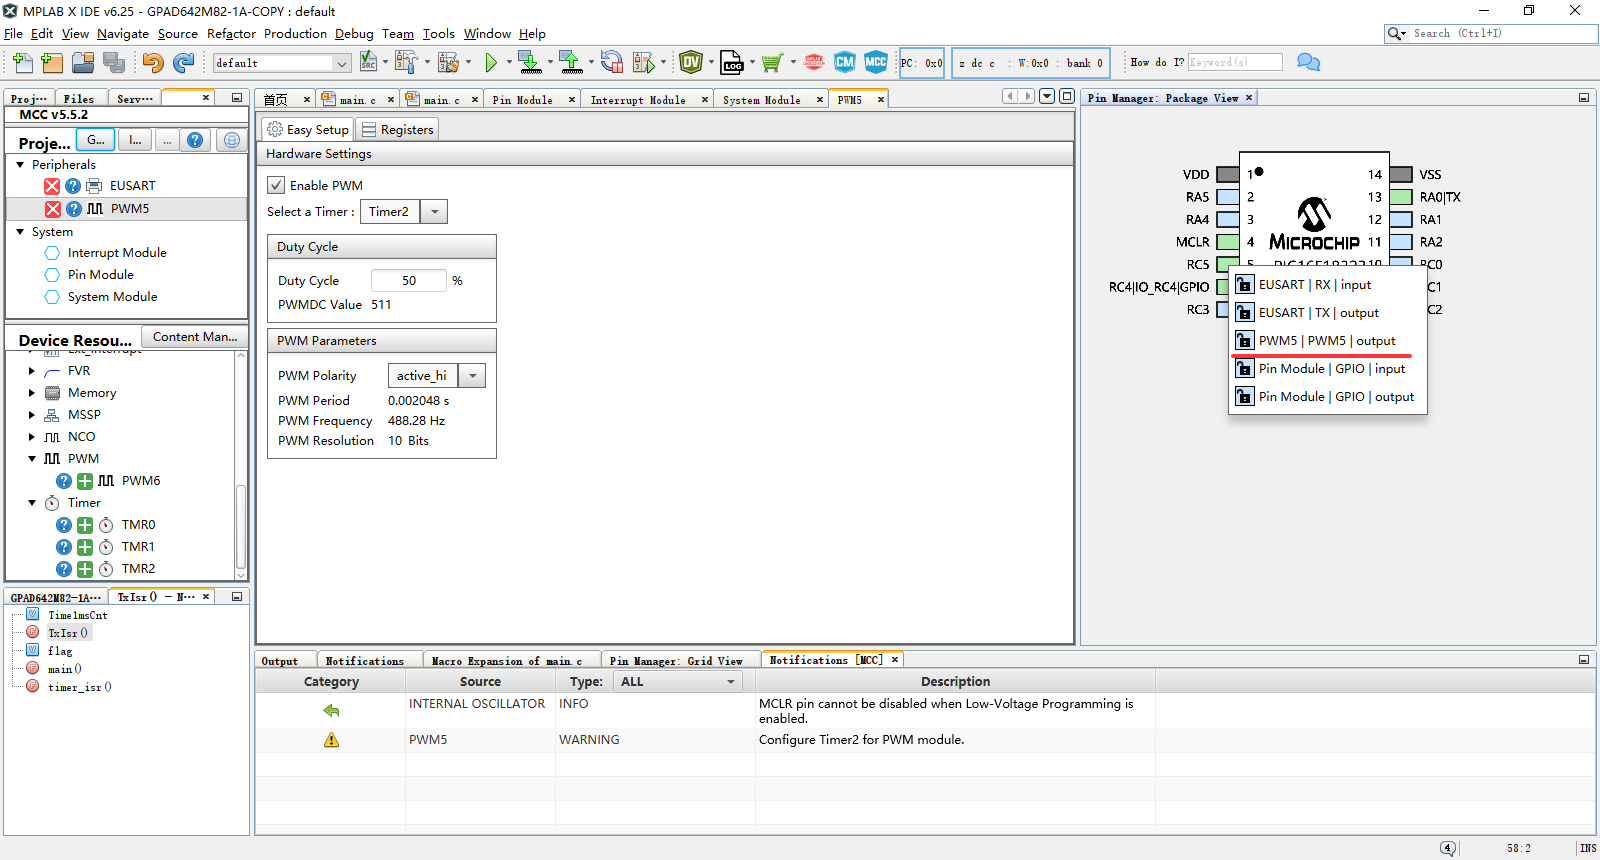Click the globe icon in Project Resources
1600x860 pixels.
point(232,140)
